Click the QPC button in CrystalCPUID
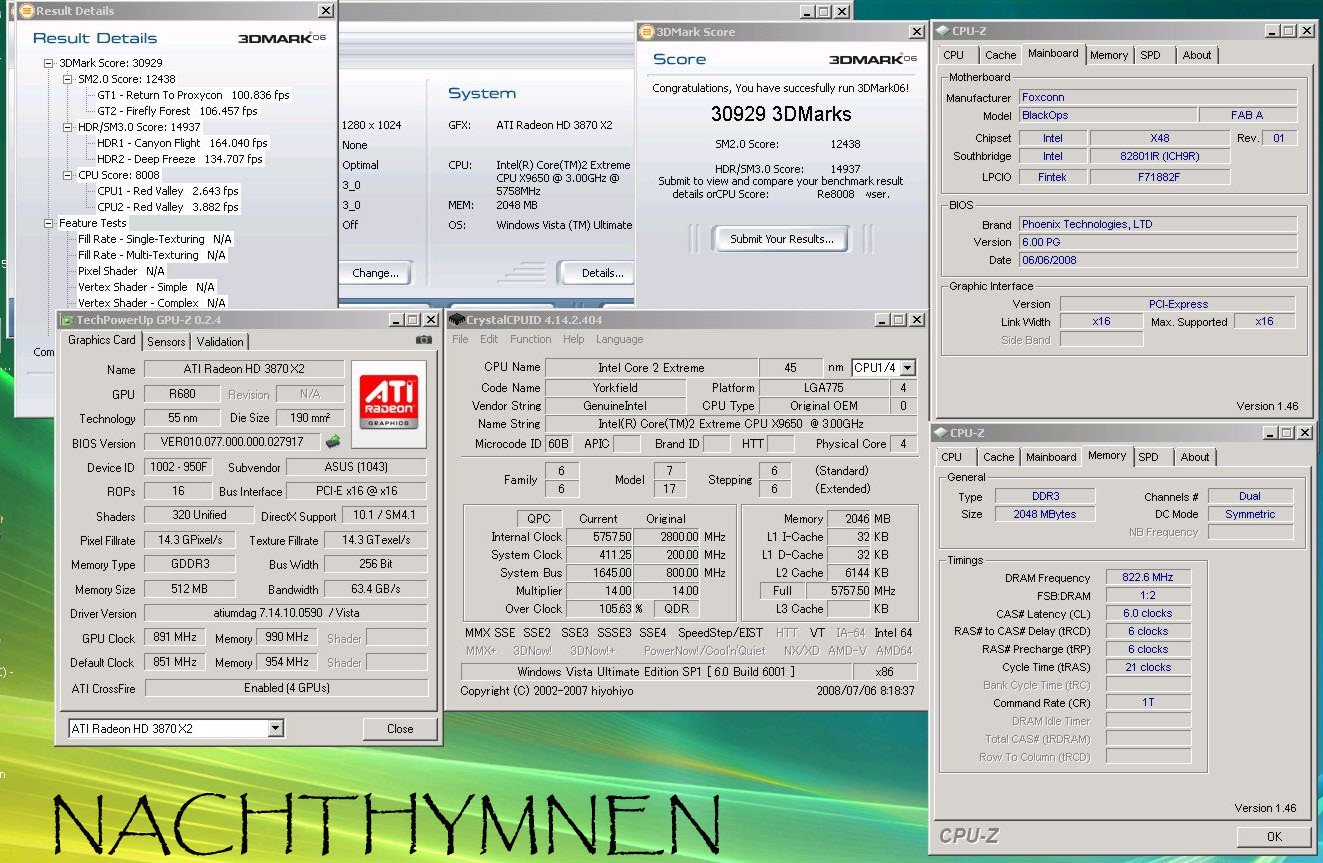 coord(540,519)
